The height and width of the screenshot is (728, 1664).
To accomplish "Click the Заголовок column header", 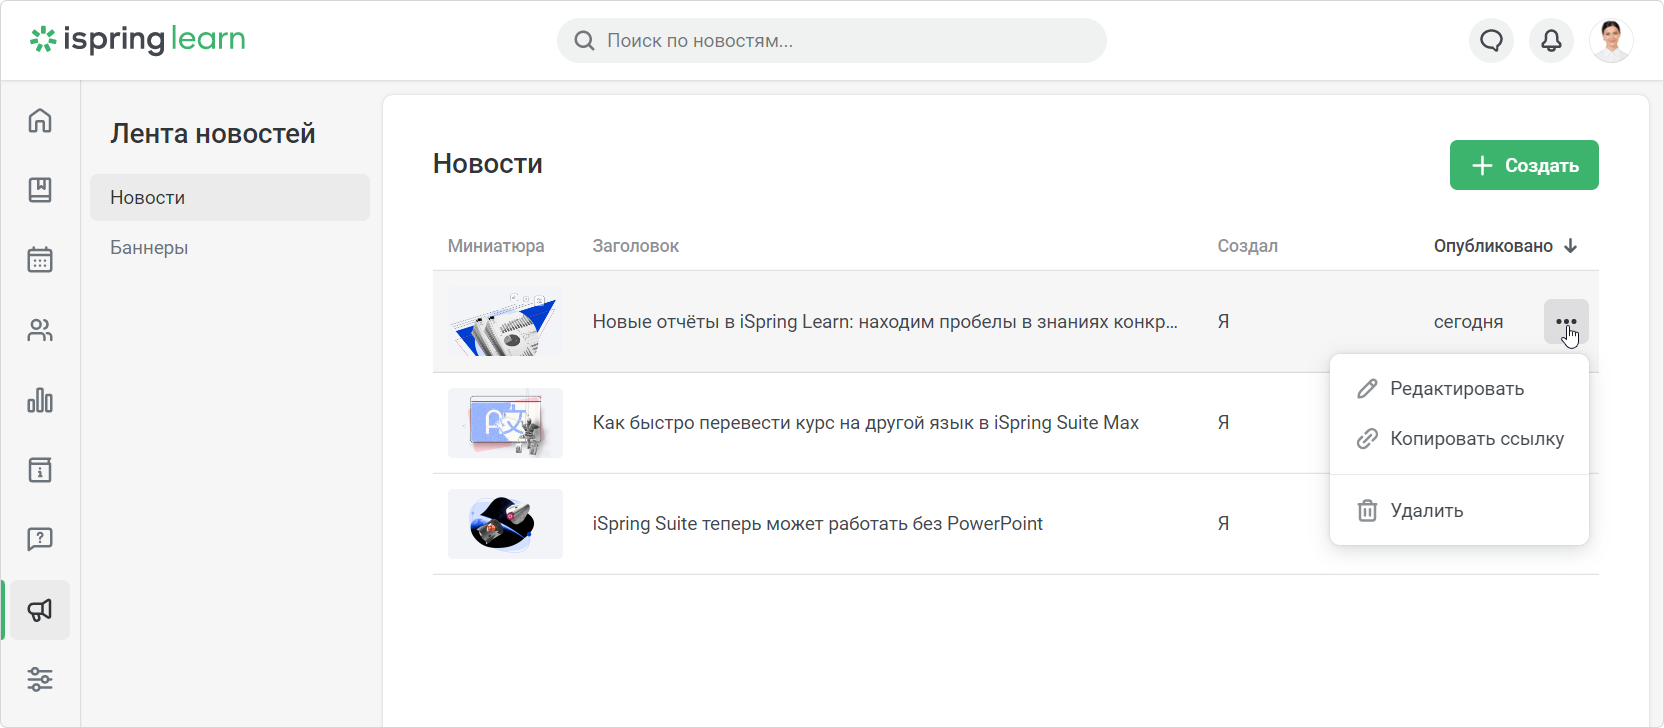I will coord(636,246).
